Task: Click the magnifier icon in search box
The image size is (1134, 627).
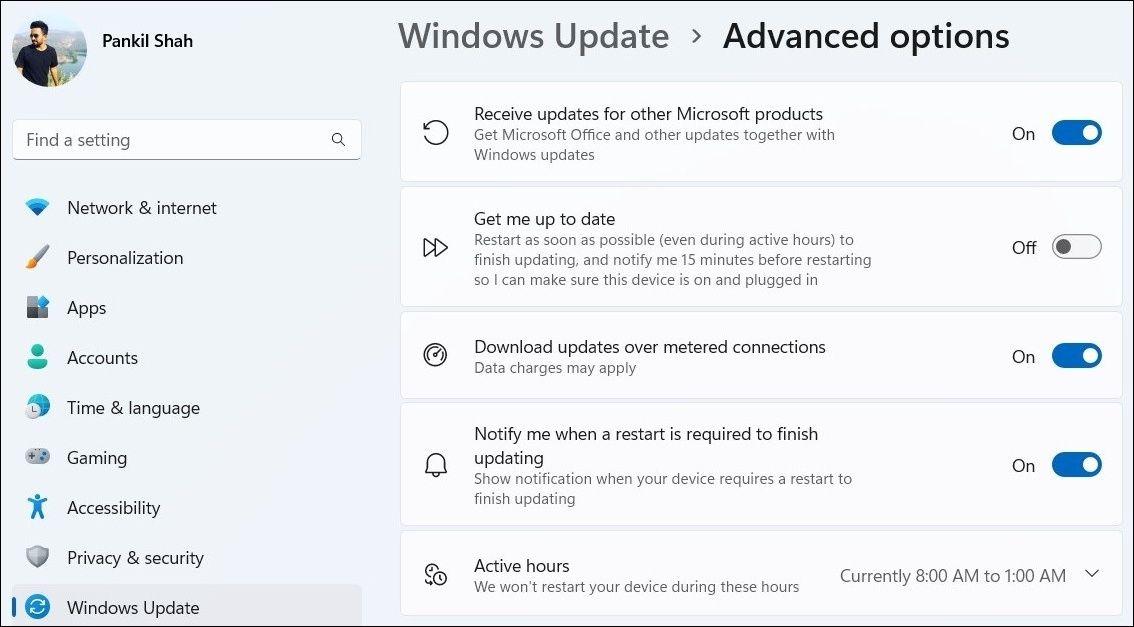Action: [x=338, y=140]
